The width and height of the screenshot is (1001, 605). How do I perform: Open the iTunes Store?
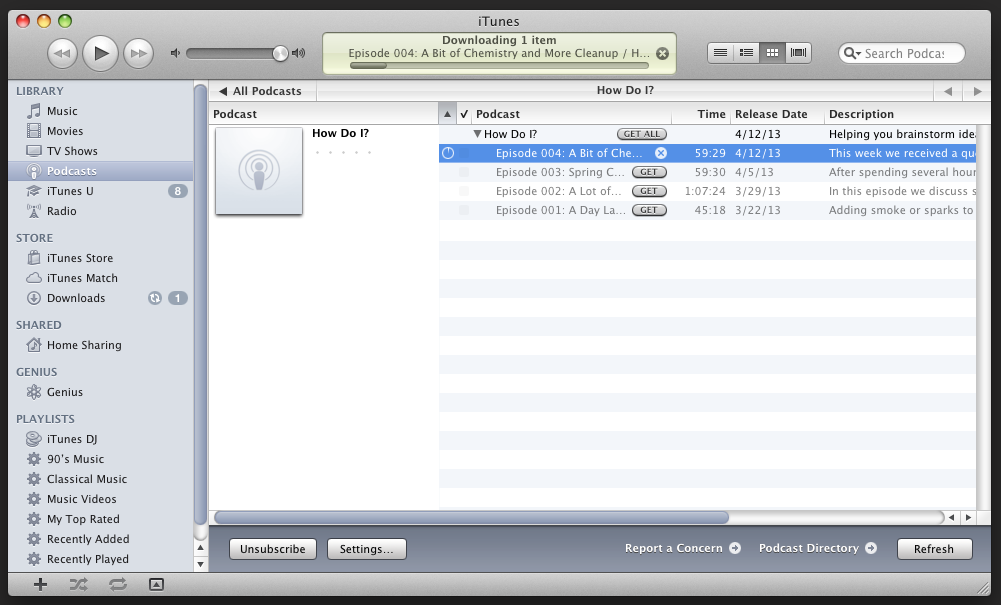(x=79, y=258)
